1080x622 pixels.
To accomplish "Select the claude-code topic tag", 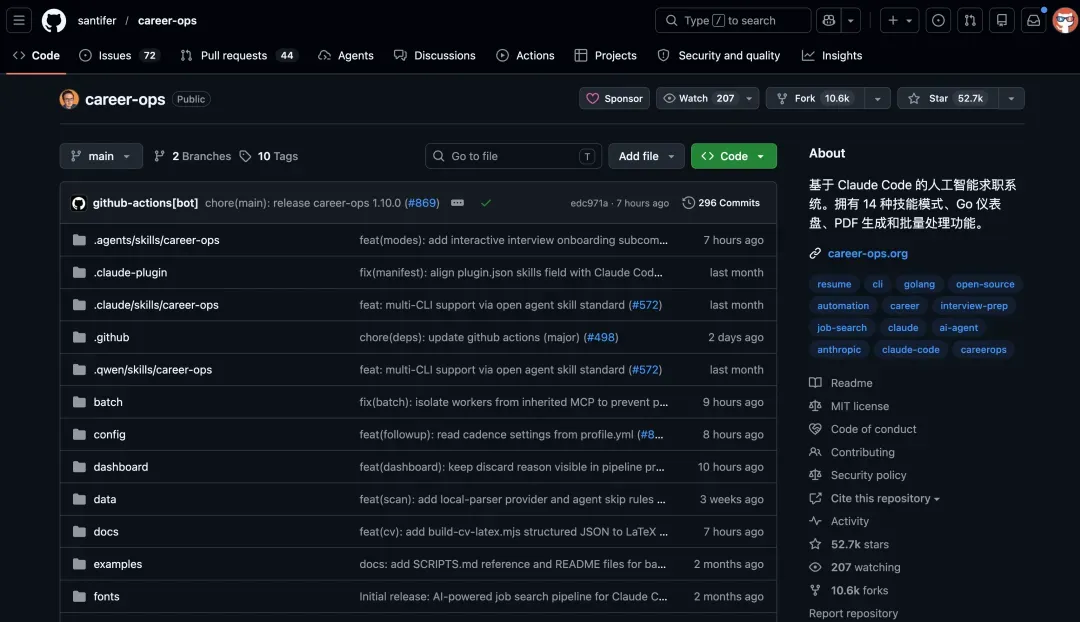I will click(910, 350).
